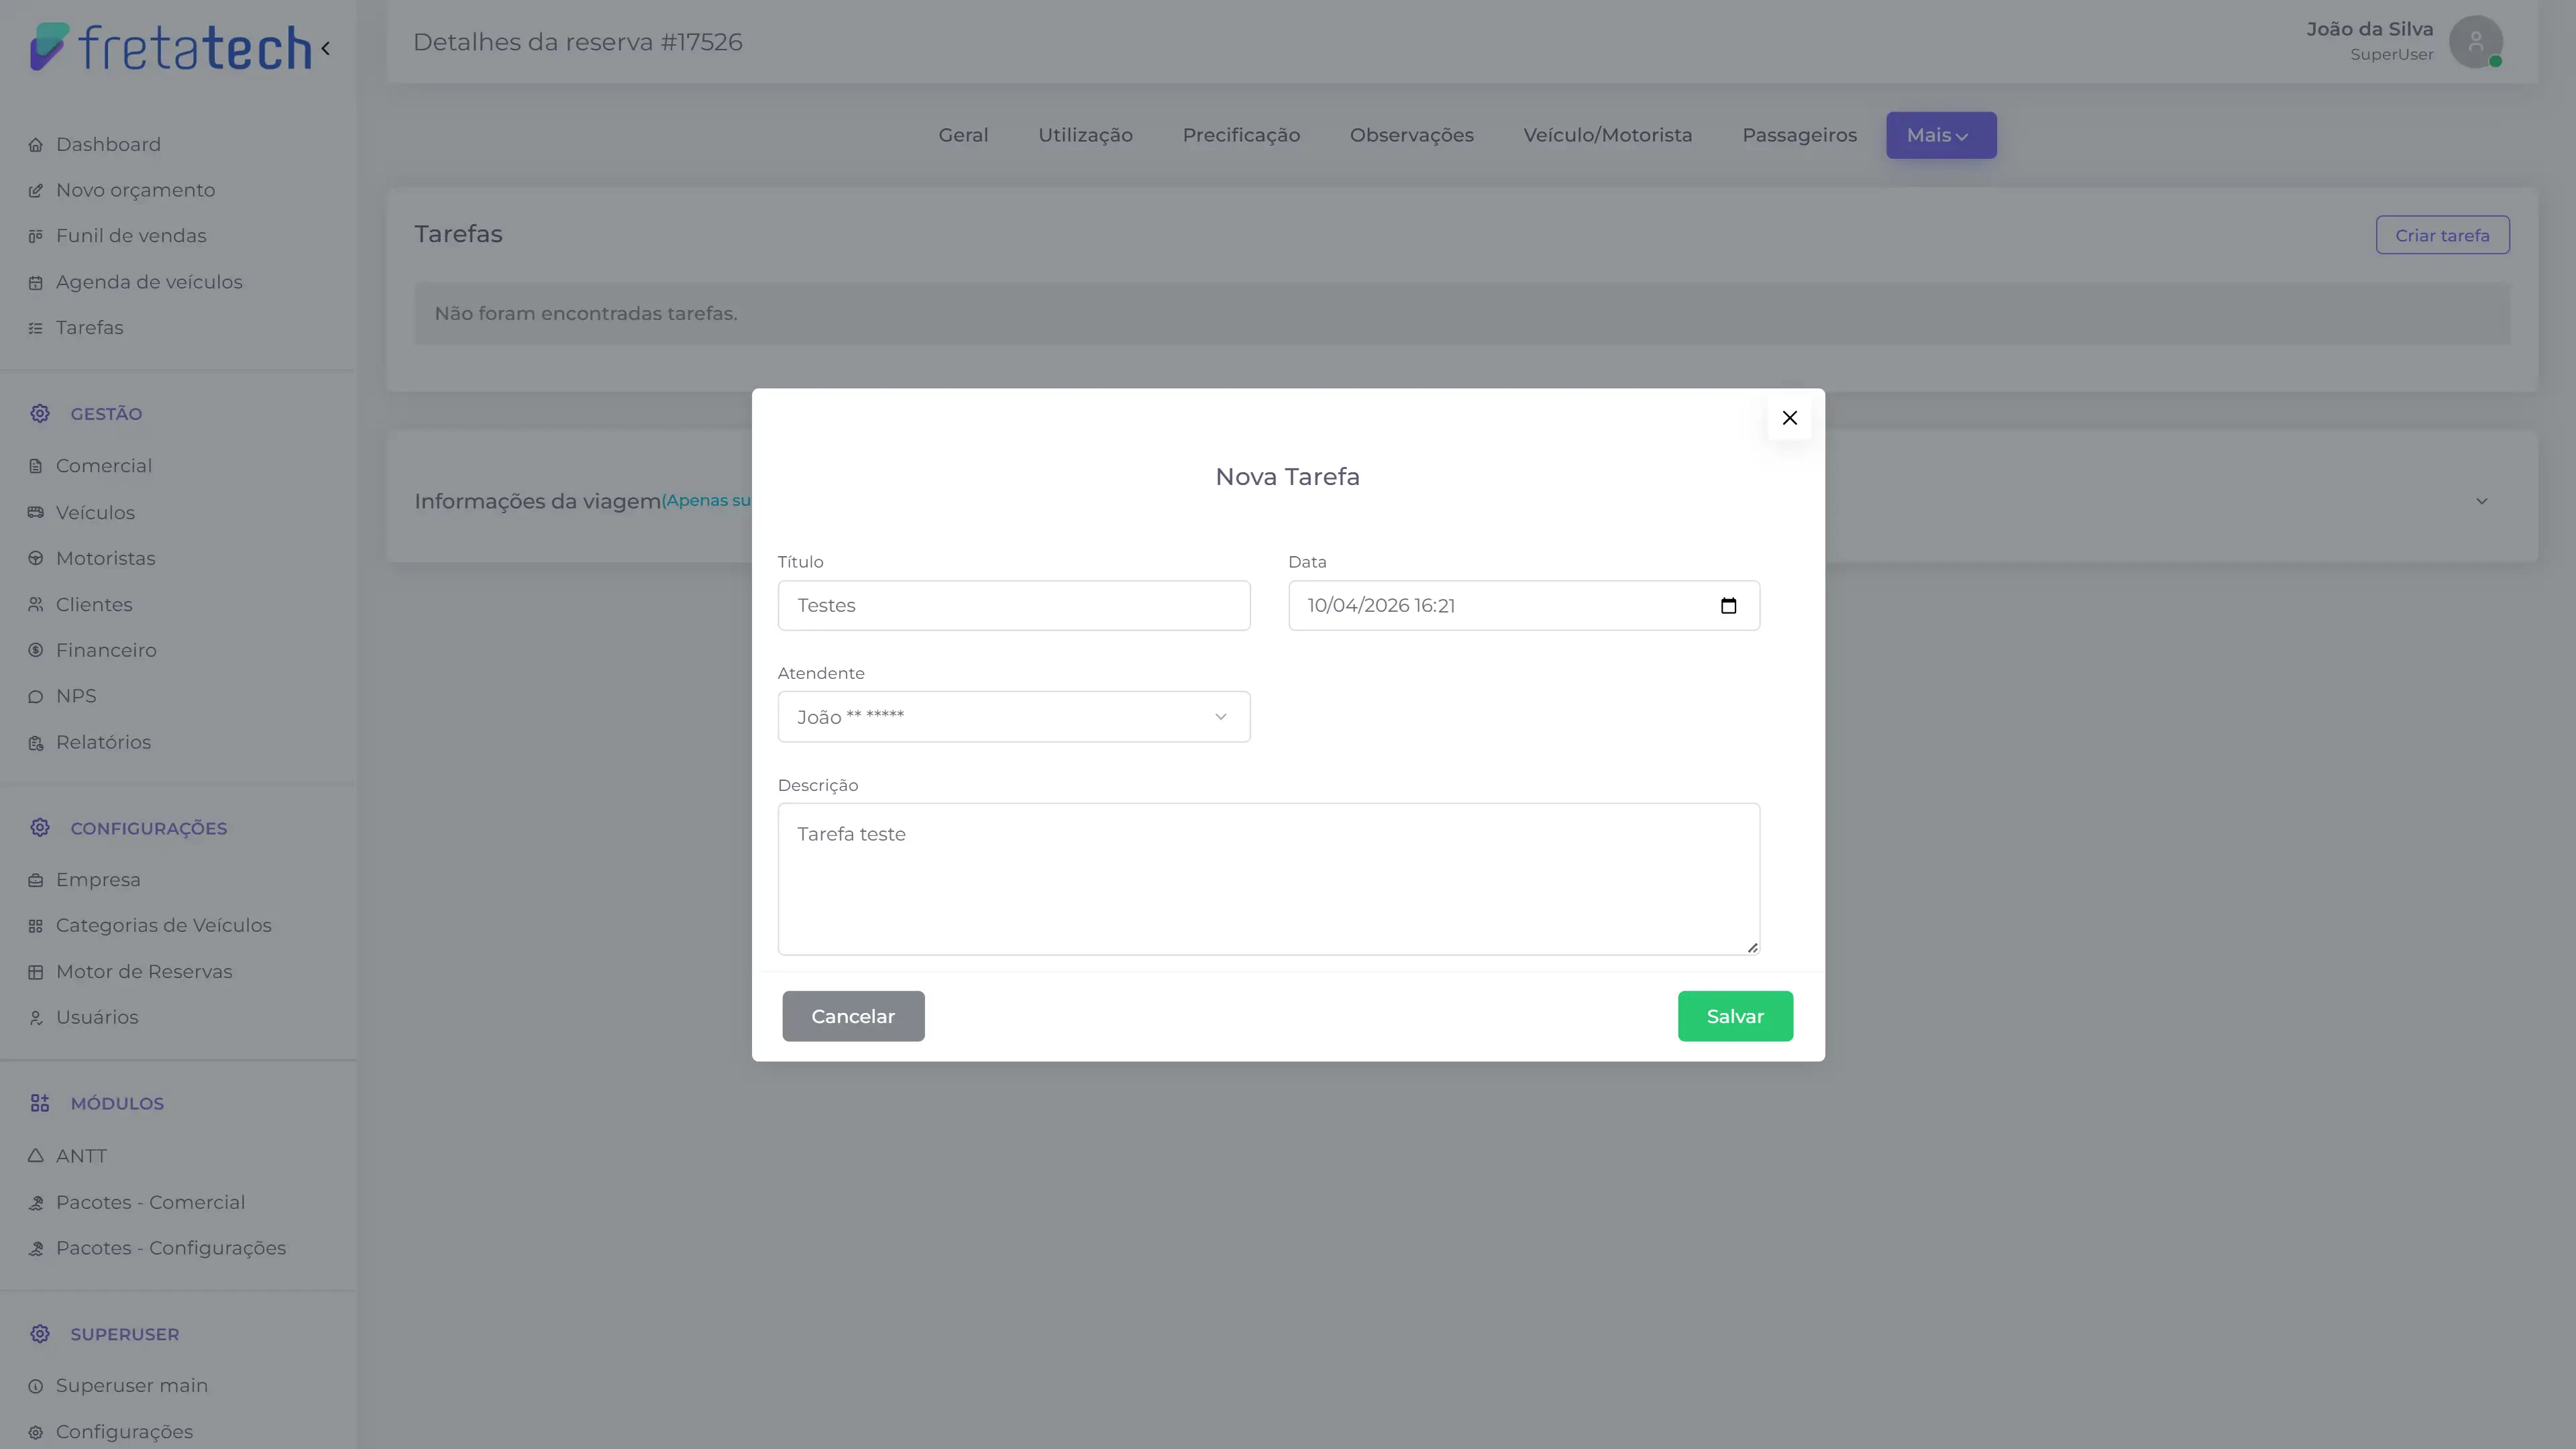The width and height of the screenshot is (2576, 1449).
Task: Click the Comercial document icon
Action: (36, 467)
